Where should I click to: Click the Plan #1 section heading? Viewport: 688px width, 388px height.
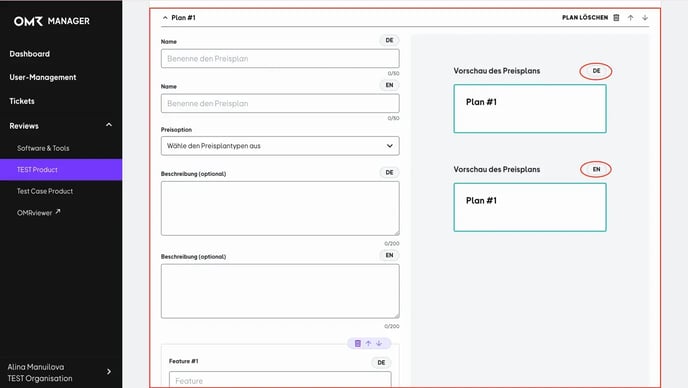183,18
